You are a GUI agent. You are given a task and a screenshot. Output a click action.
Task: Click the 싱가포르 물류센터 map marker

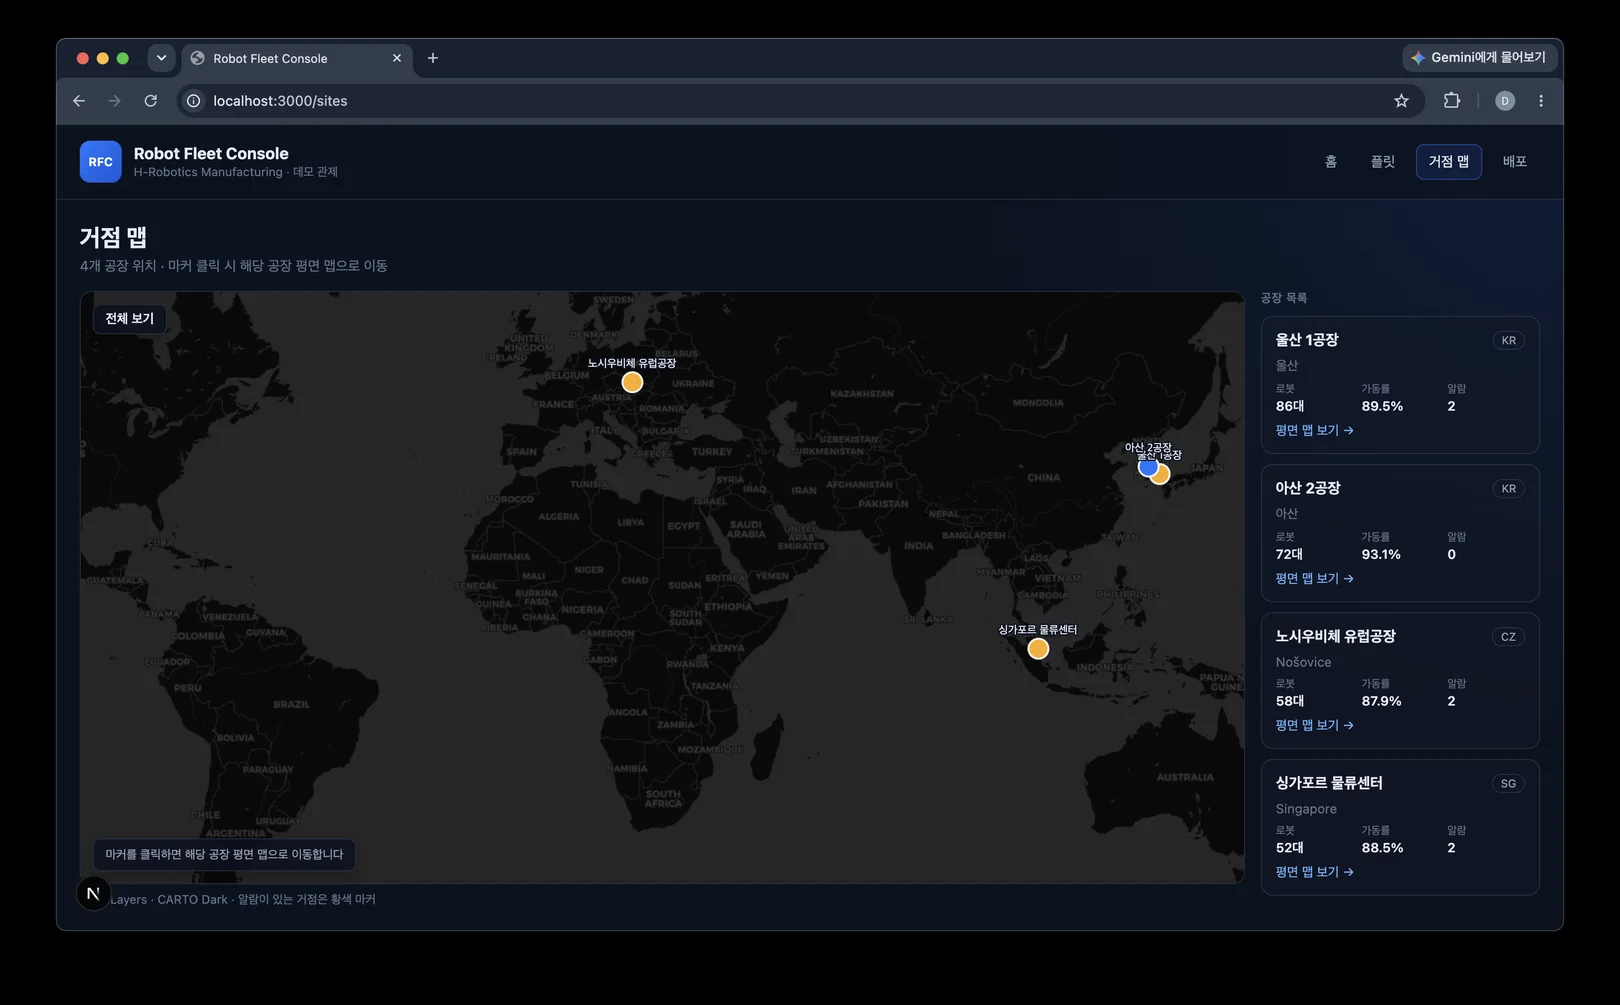(1038, 649)
